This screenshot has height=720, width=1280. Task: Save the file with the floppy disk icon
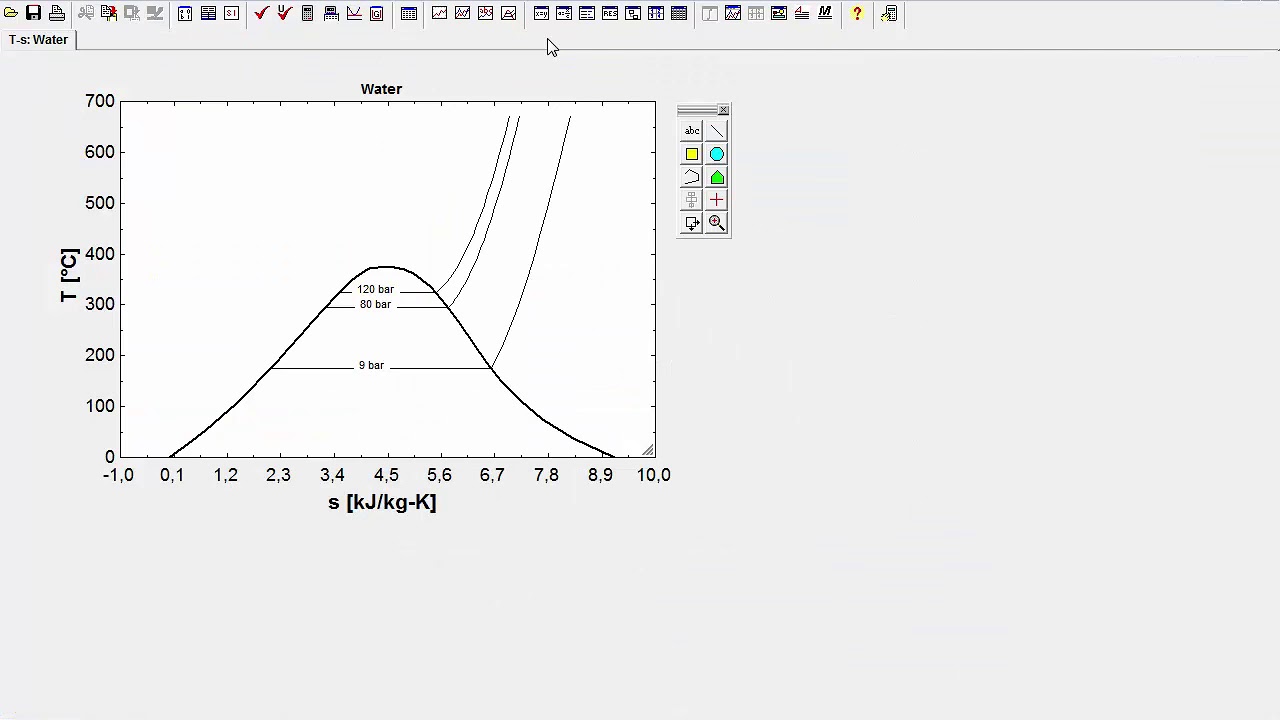(34, 13)
